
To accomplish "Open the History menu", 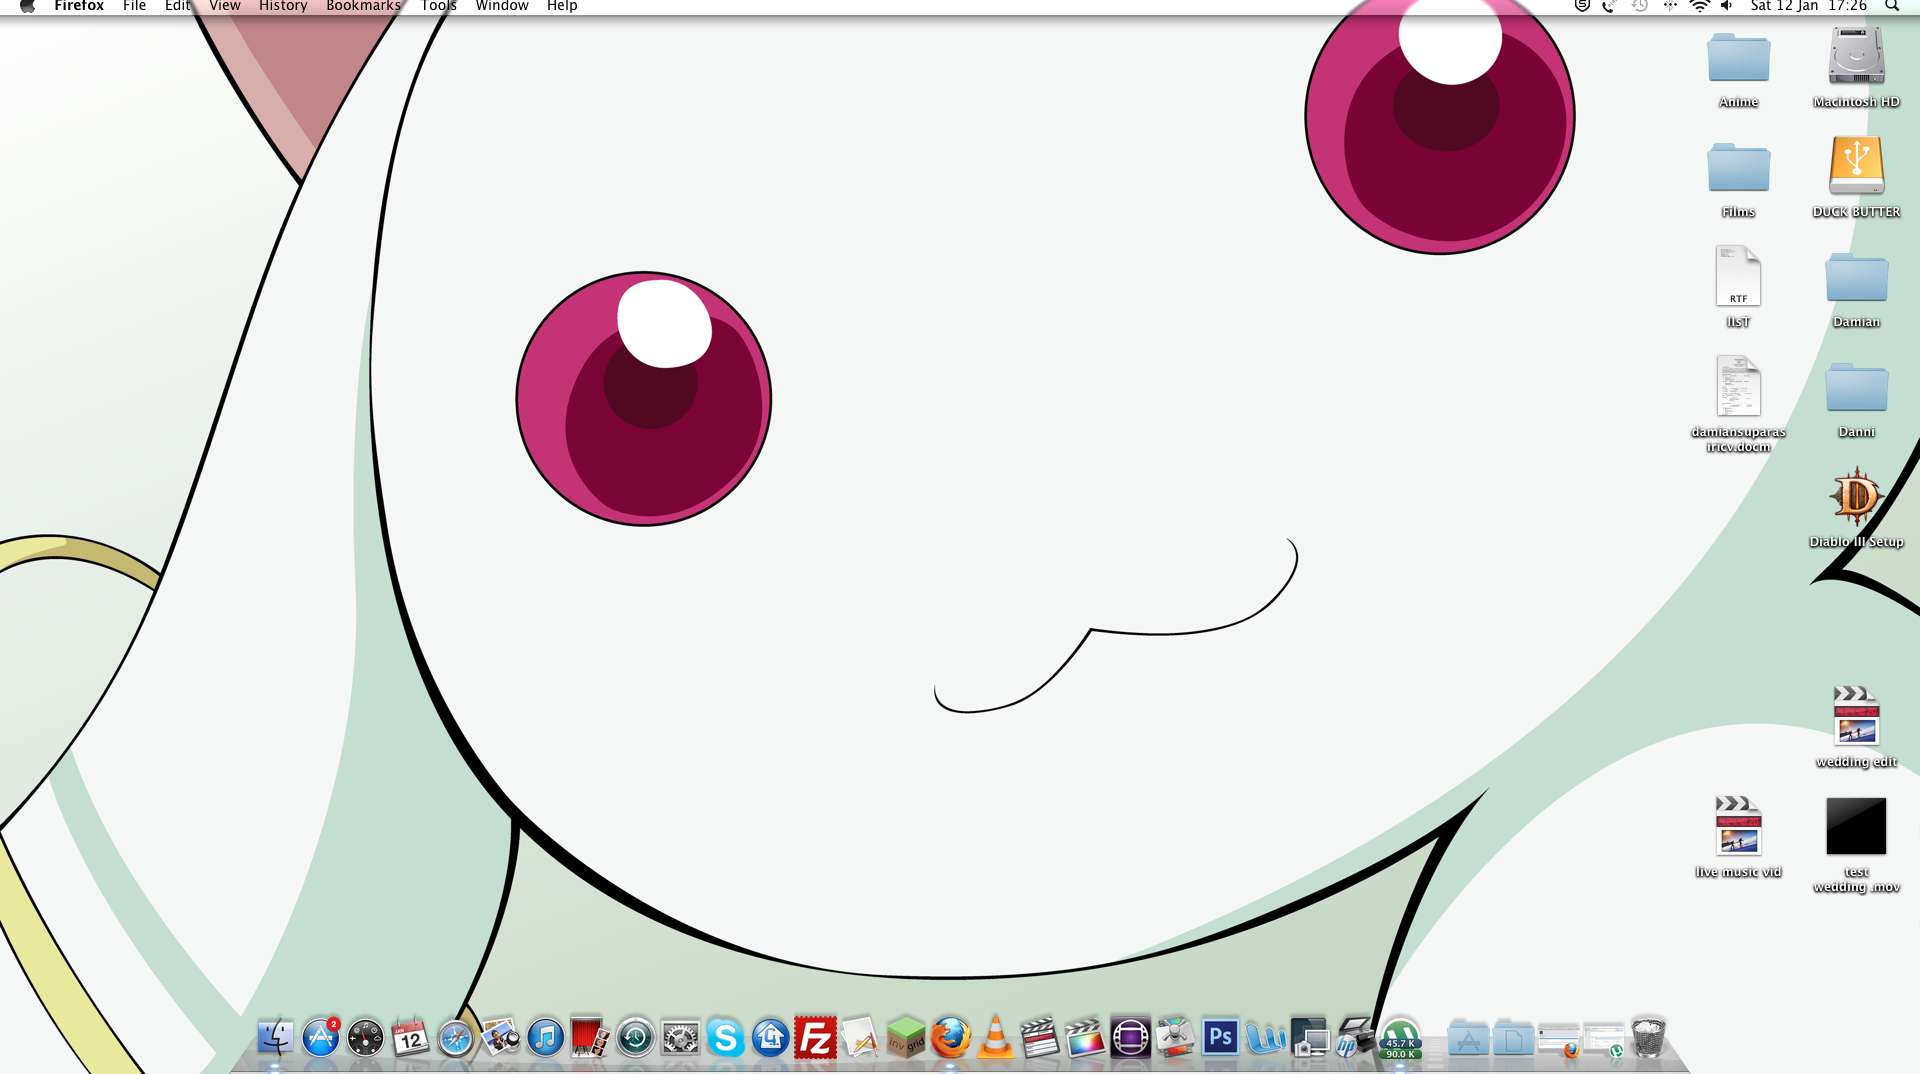I will (282, 6).
